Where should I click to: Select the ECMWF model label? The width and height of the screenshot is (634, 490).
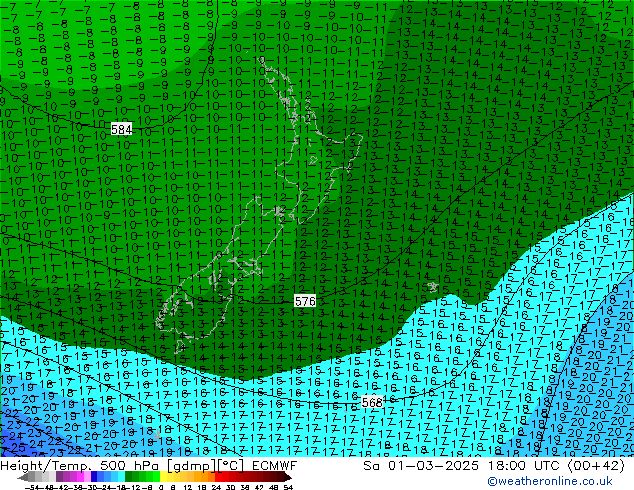point(268,466)
